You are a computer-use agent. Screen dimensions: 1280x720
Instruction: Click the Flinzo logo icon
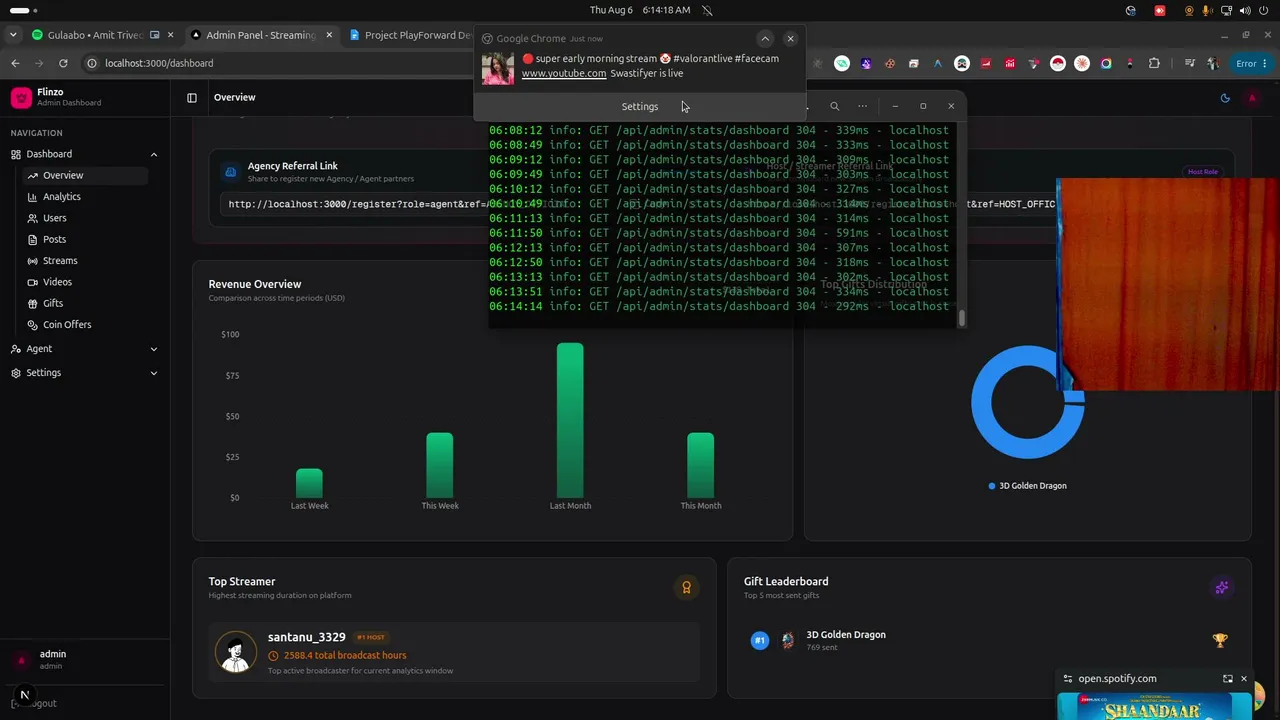pos(21,97)
